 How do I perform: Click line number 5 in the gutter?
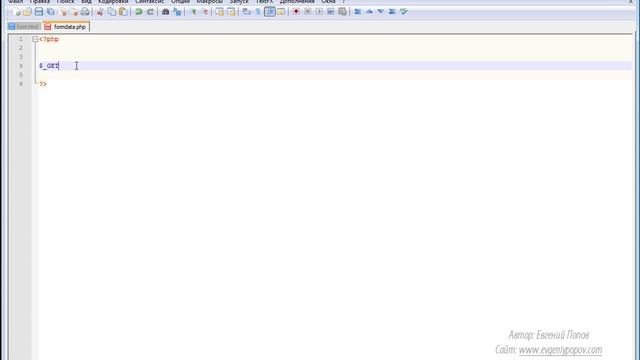(x=21, y=75)
